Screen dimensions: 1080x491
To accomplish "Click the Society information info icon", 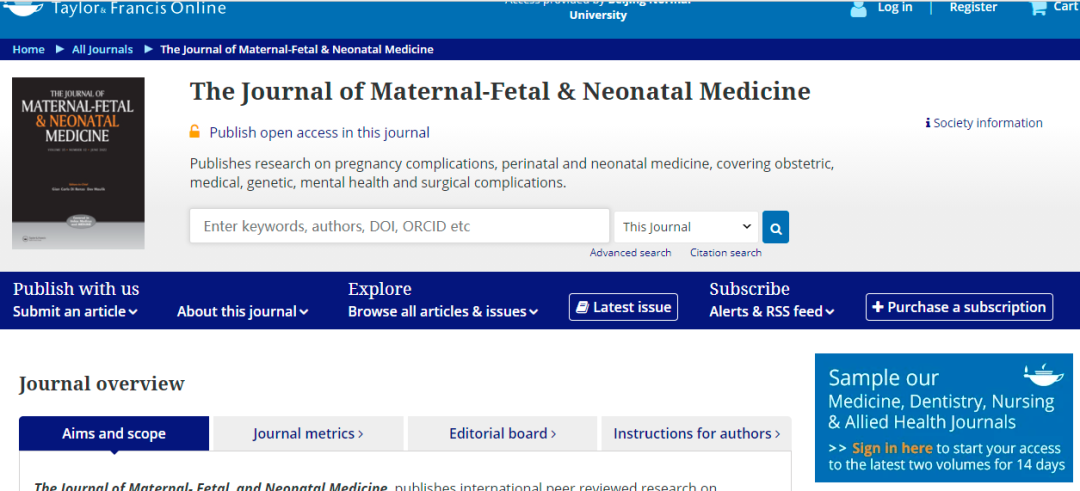I will pos(928,123).
